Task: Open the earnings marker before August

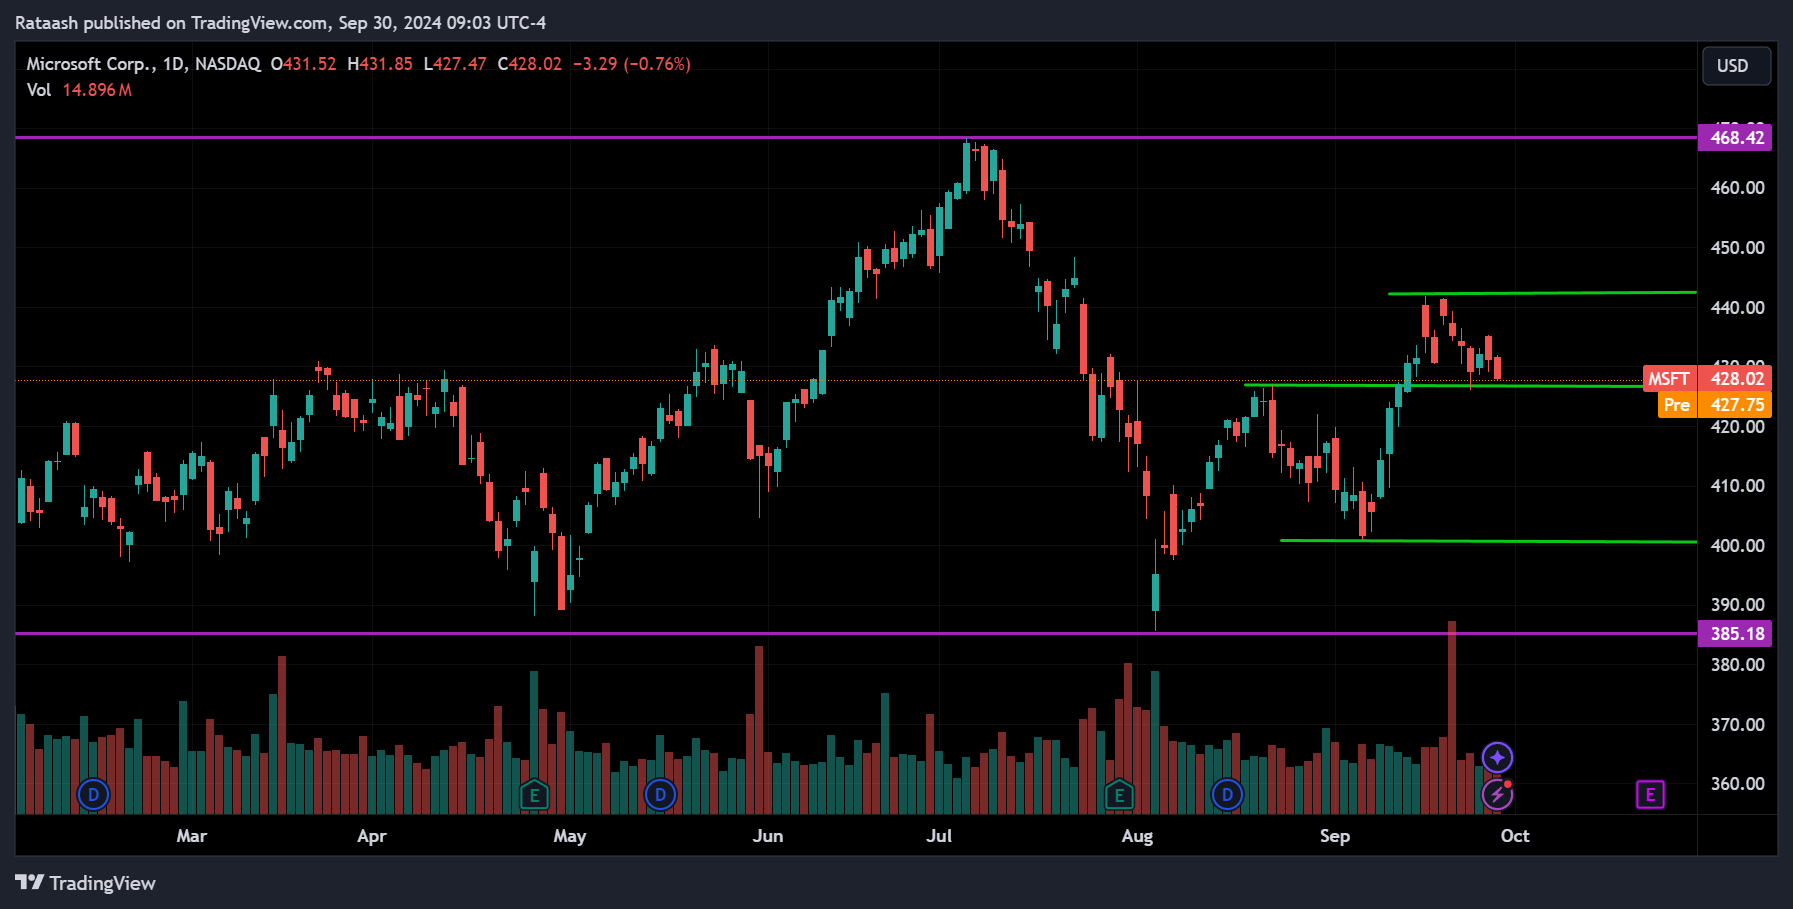Action: point(1119,795)
